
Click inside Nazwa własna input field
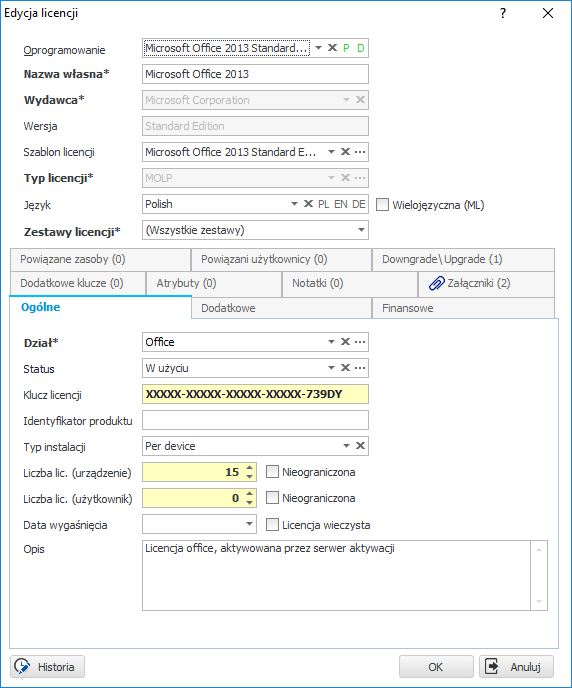pos(255,74)
